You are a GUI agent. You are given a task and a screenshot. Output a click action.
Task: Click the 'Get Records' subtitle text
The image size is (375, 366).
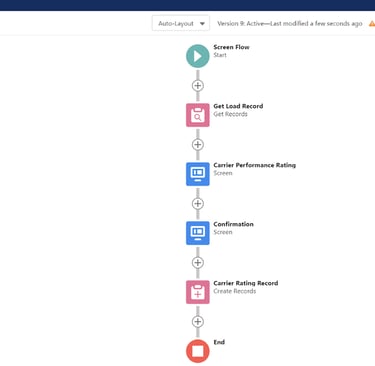pos(230,114)
